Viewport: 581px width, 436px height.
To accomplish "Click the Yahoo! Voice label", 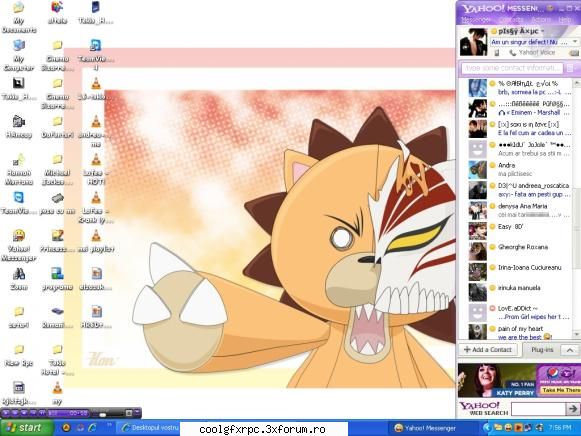I will [x=537, y=53].
